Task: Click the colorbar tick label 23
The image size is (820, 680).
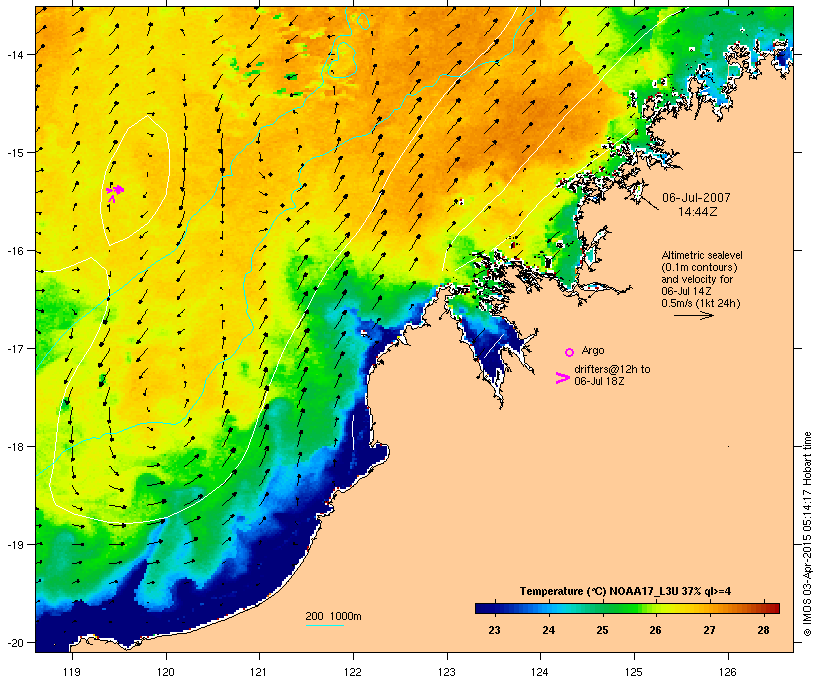Action: pyautogui.click(x=494, y=630)
